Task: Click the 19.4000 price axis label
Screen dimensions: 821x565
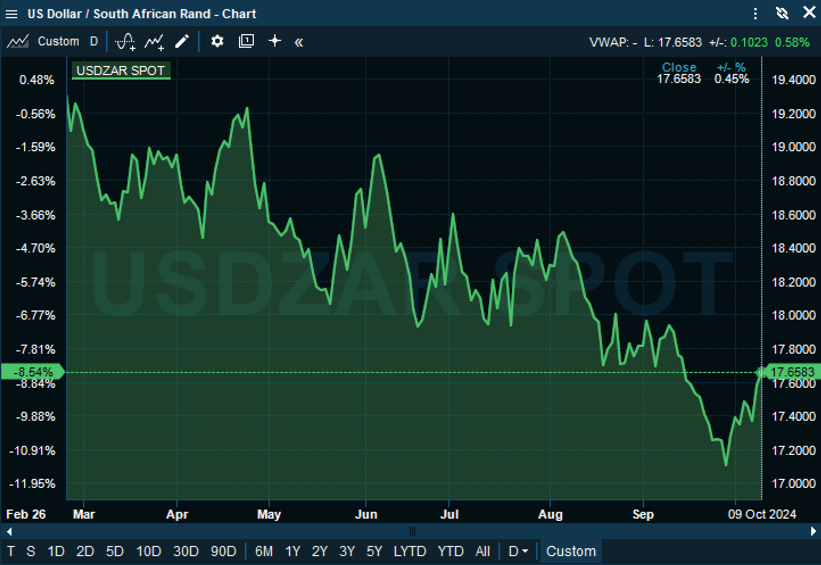Action: pyautogui.click(x=794, y=80)
